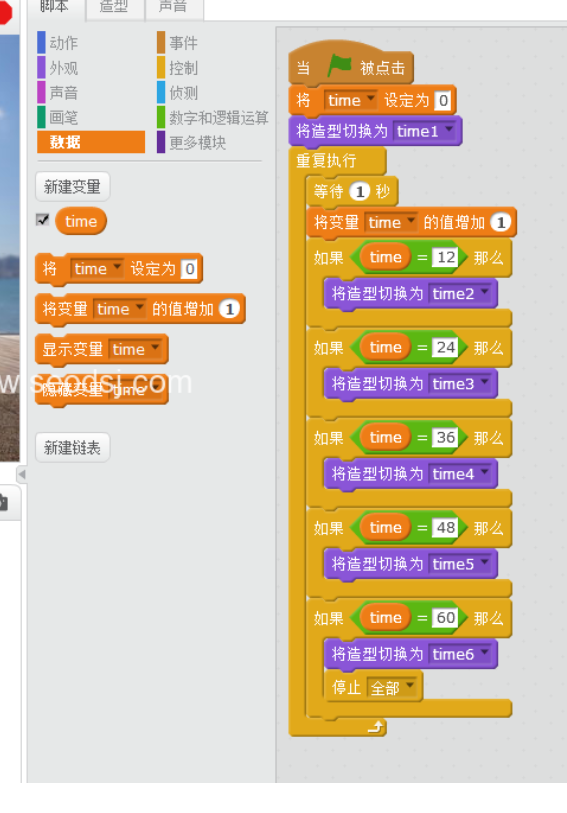The height and width of the screenshot is (813, 567).
Task: Click the time variable reporter in the palette
Action: (81, 221)
